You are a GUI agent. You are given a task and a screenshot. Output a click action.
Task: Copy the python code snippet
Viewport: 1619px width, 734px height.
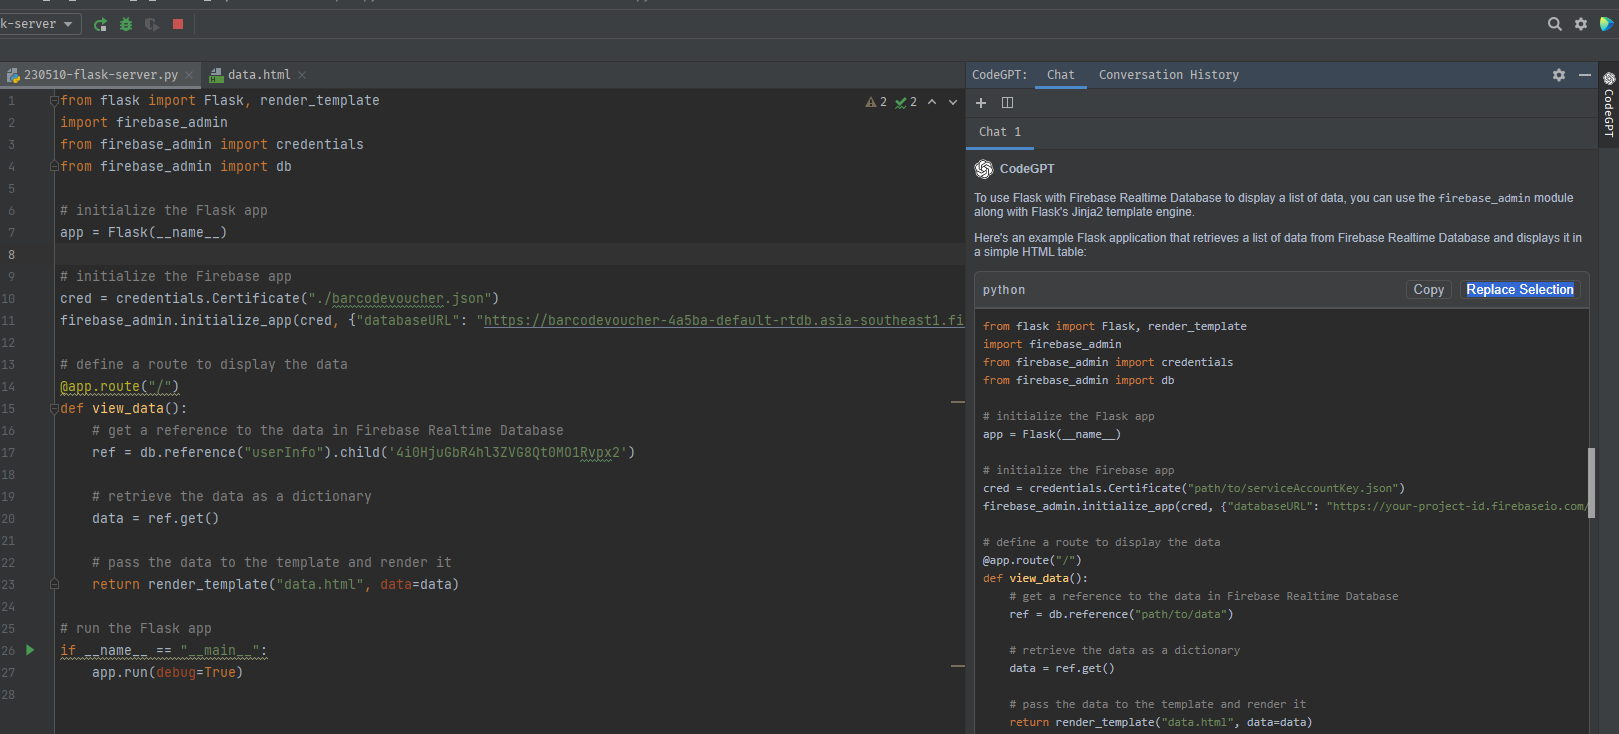[1428, 290]
